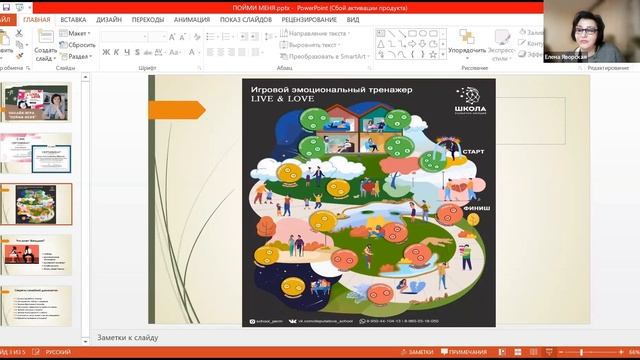This screenshot has height=360, width=640.
Task: Switch to the ДИЗАЙН tab
Action: 109,20
